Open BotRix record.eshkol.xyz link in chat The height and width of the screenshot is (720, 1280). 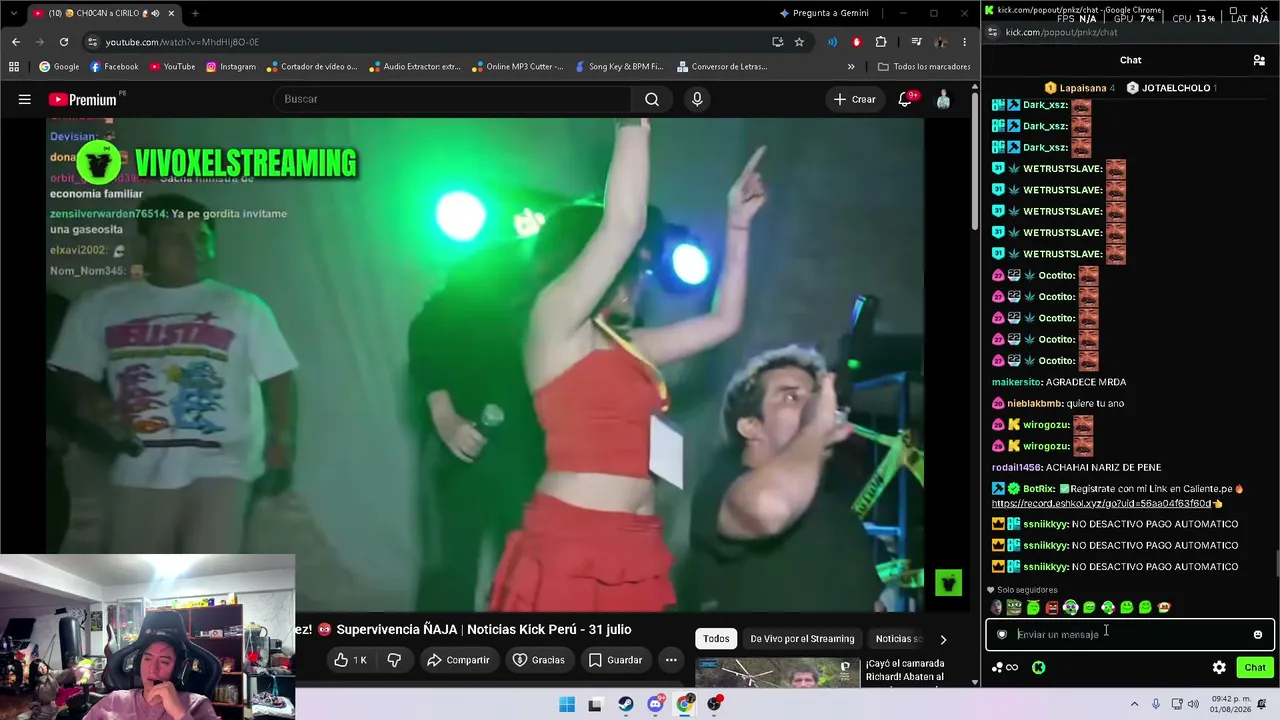1101,504
